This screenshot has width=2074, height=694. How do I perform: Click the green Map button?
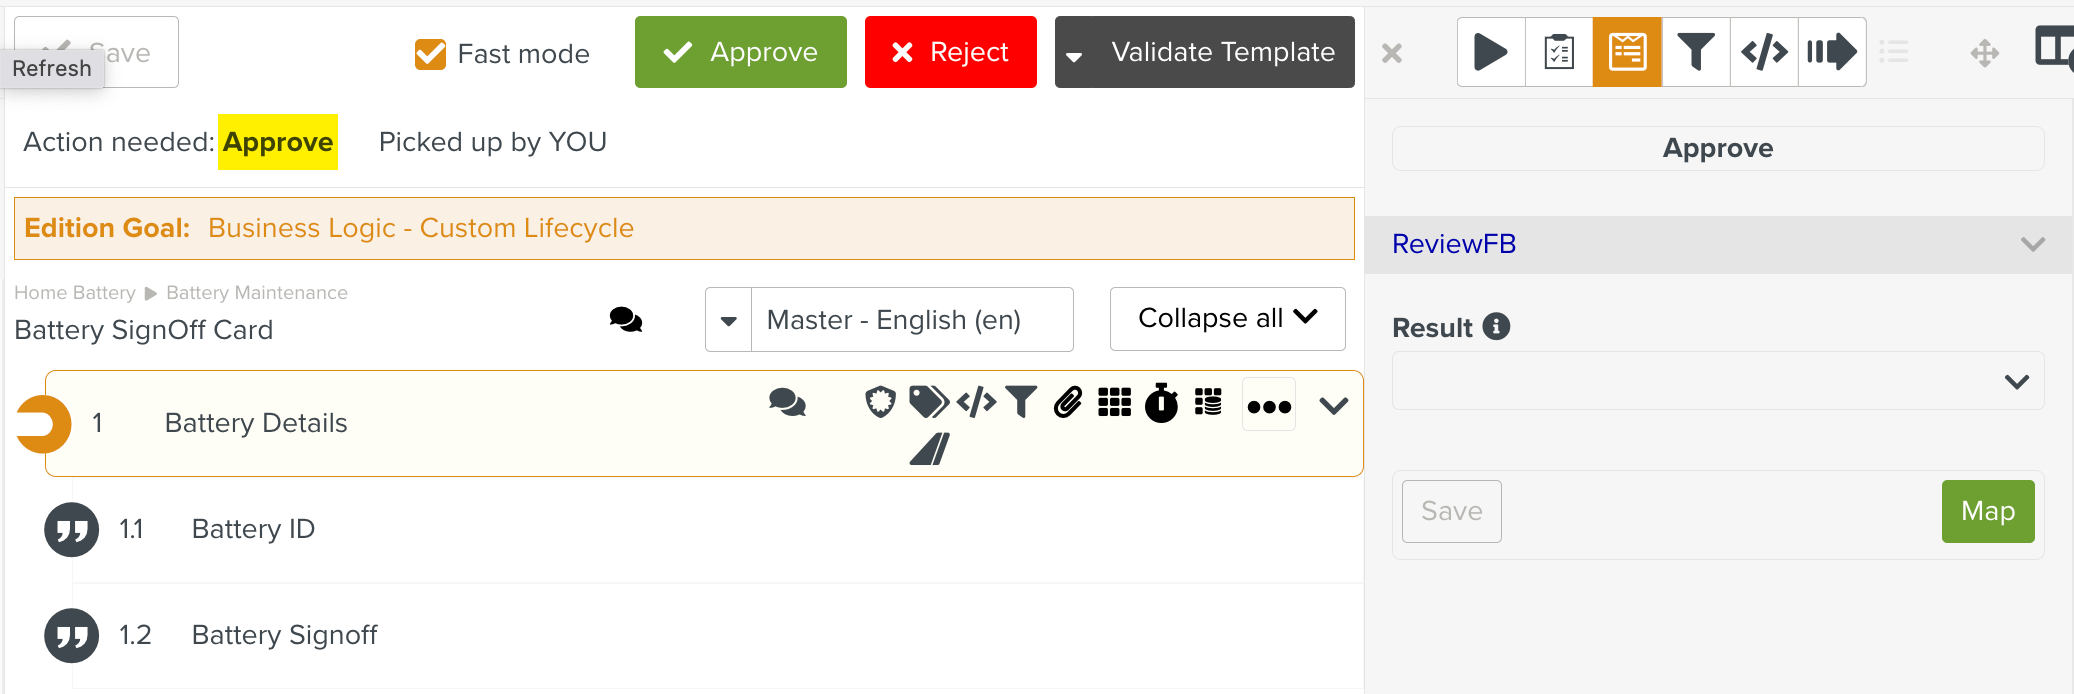point(1988,511)
